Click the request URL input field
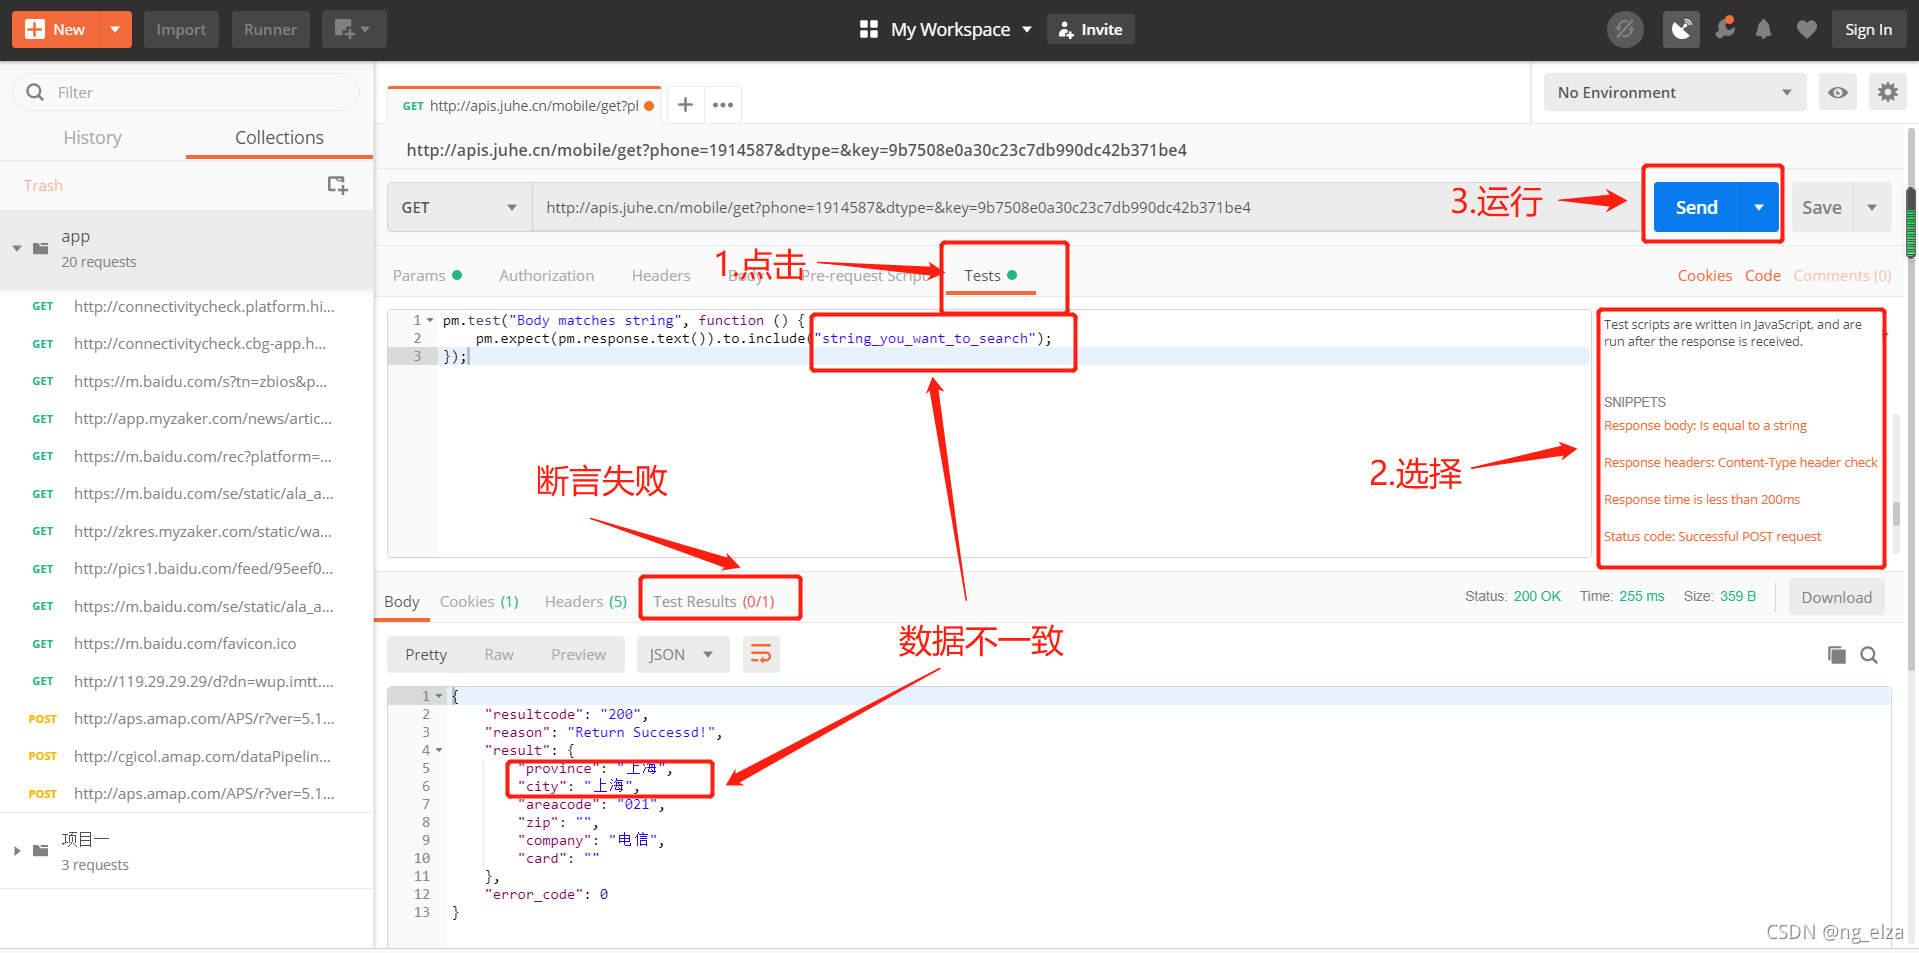Screen dimensions: 1919x953 [1086, 208]
